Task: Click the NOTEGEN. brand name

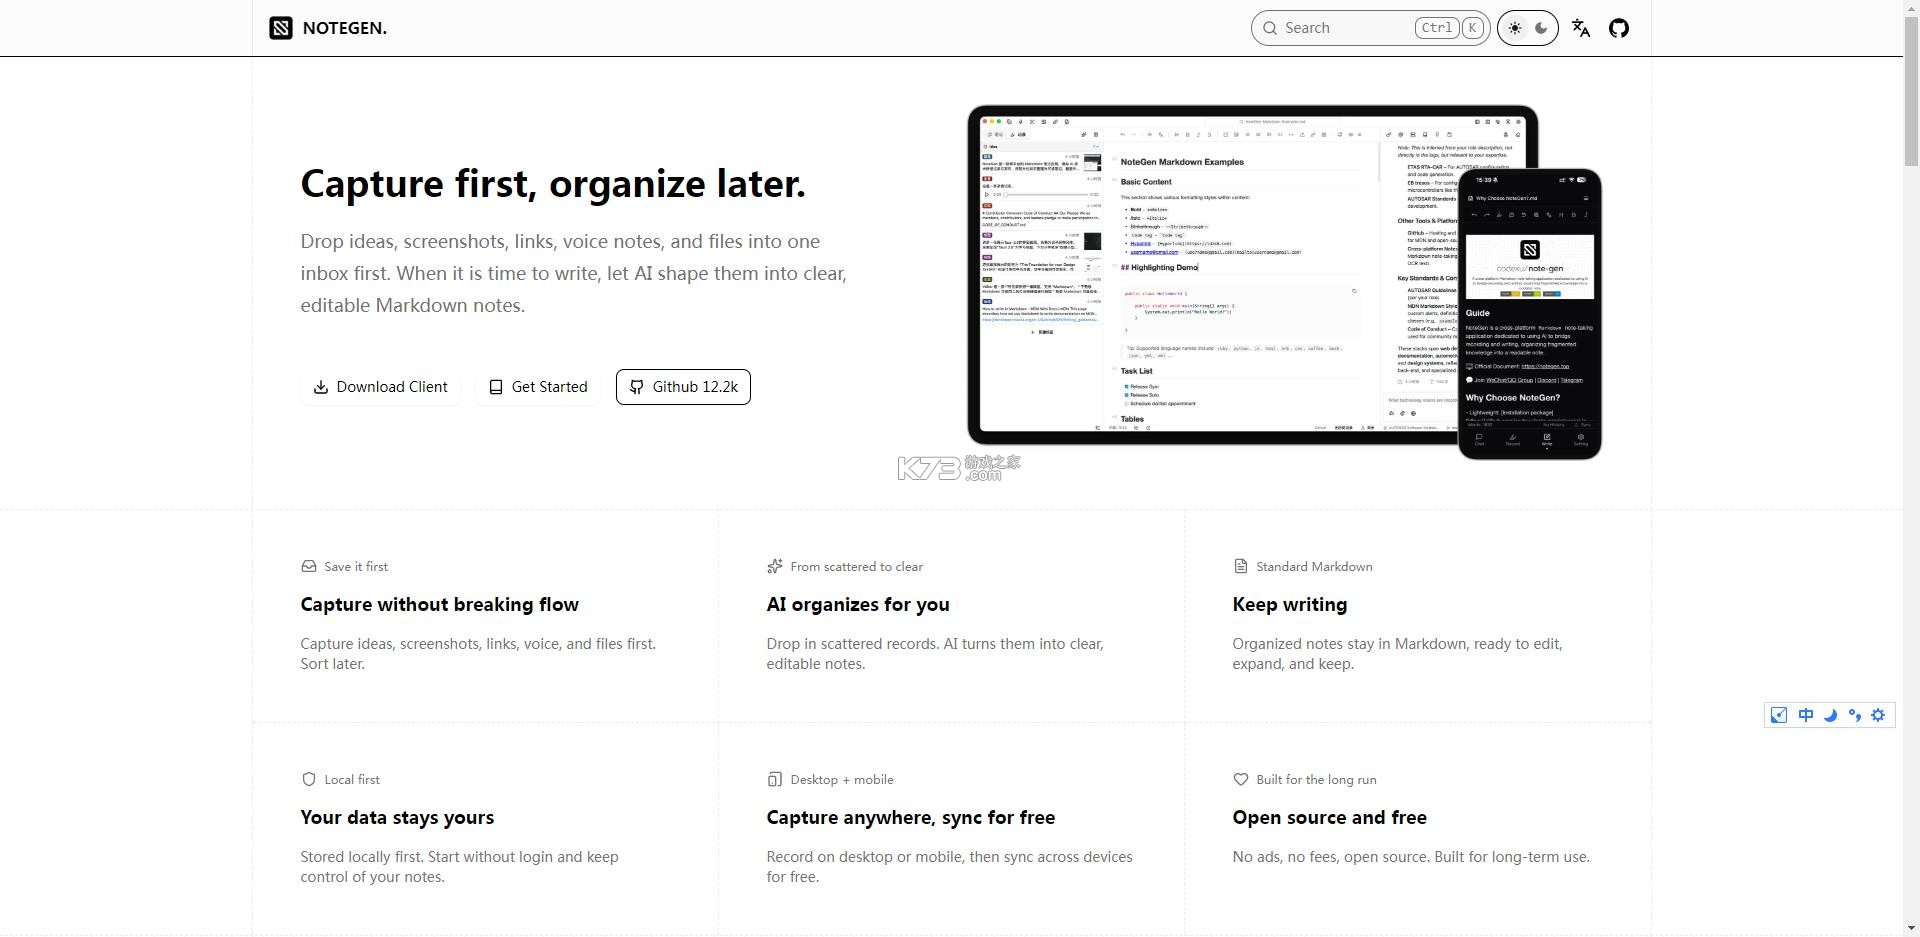Action: pyautogui.click(x=345, y=28)
